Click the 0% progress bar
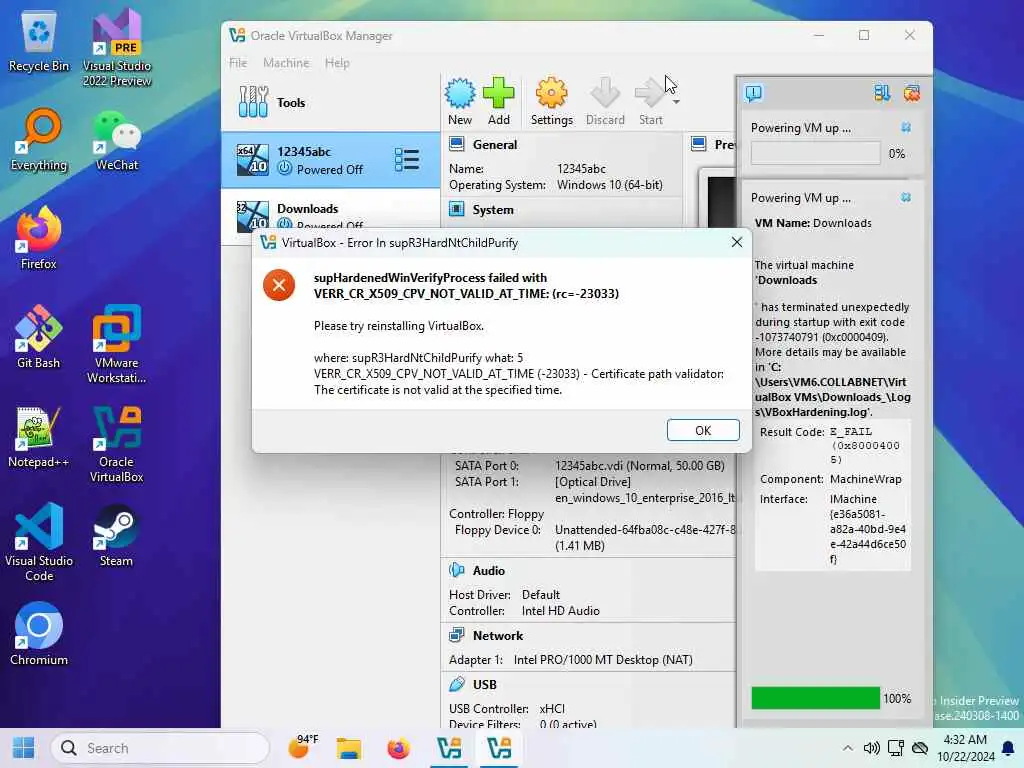 tap(815, 153)
